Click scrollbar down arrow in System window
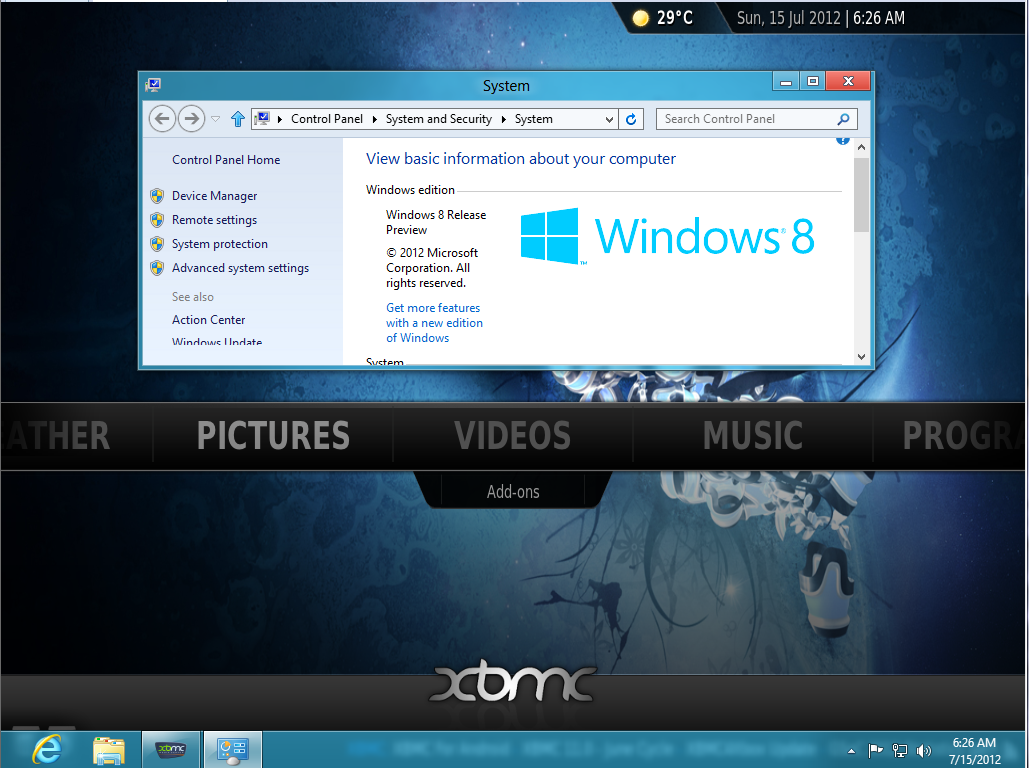 coord(862,356)
